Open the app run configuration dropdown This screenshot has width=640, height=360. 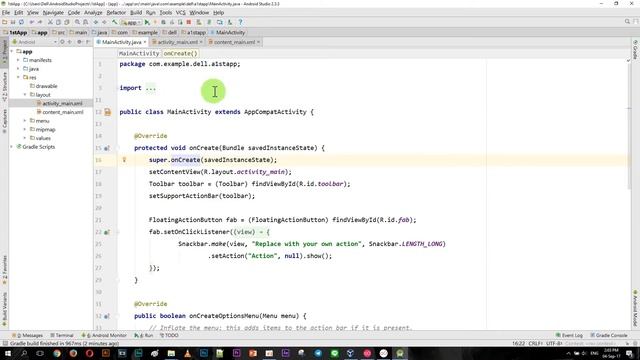131,22
